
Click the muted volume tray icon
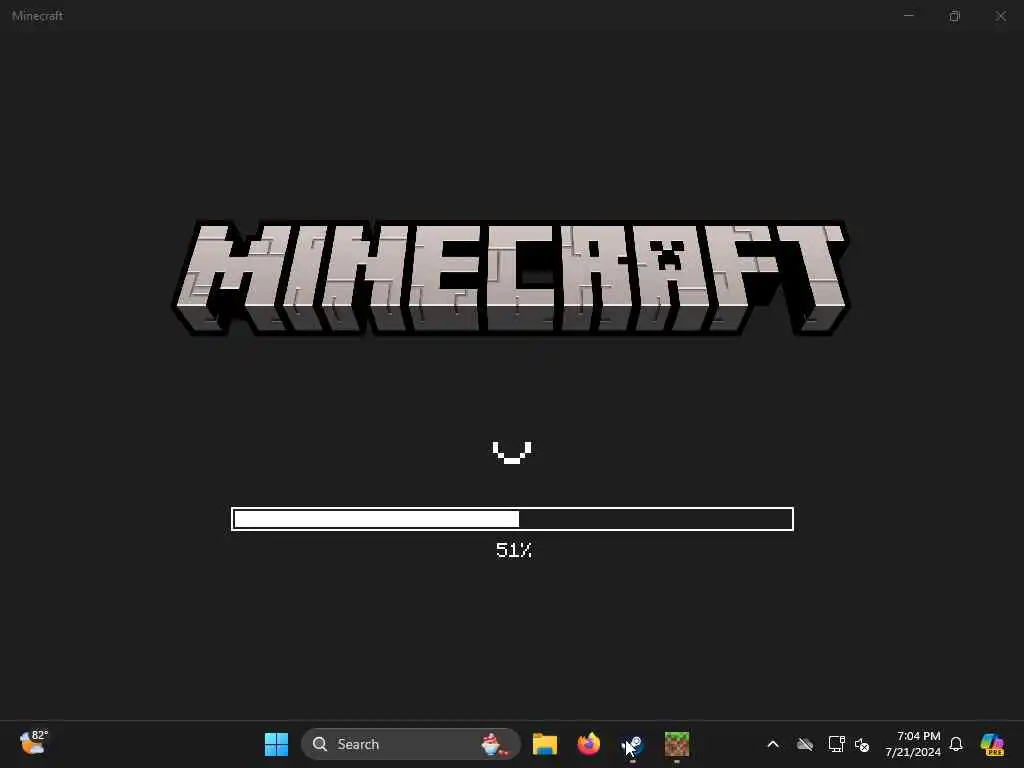[x=862, y=744]
